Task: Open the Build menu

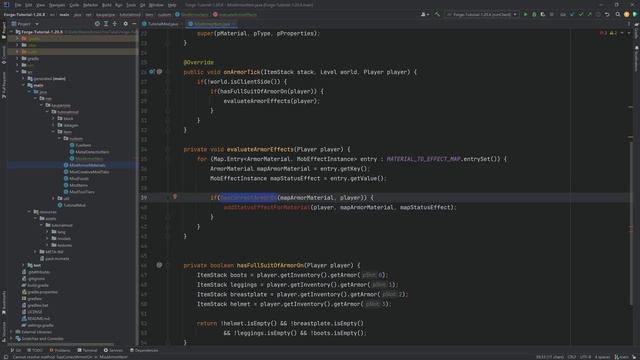Action: pyautogui.click(x=107, y=5)
